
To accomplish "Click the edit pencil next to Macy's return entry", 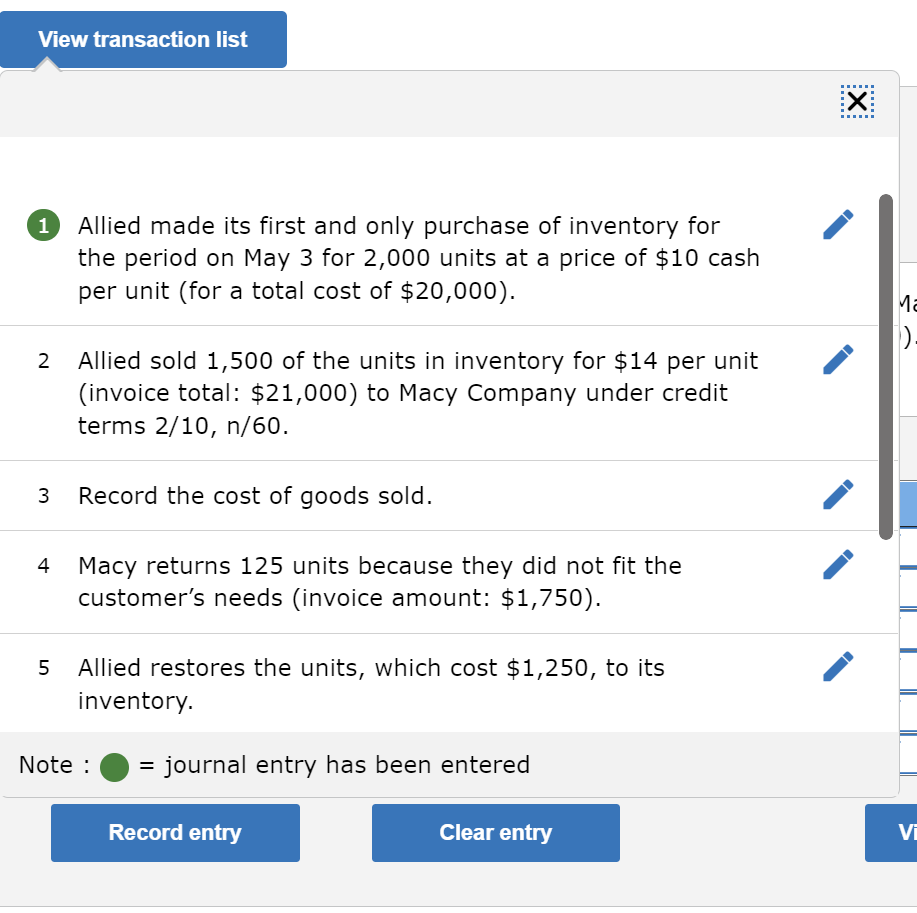I will [x=837, y=565].
